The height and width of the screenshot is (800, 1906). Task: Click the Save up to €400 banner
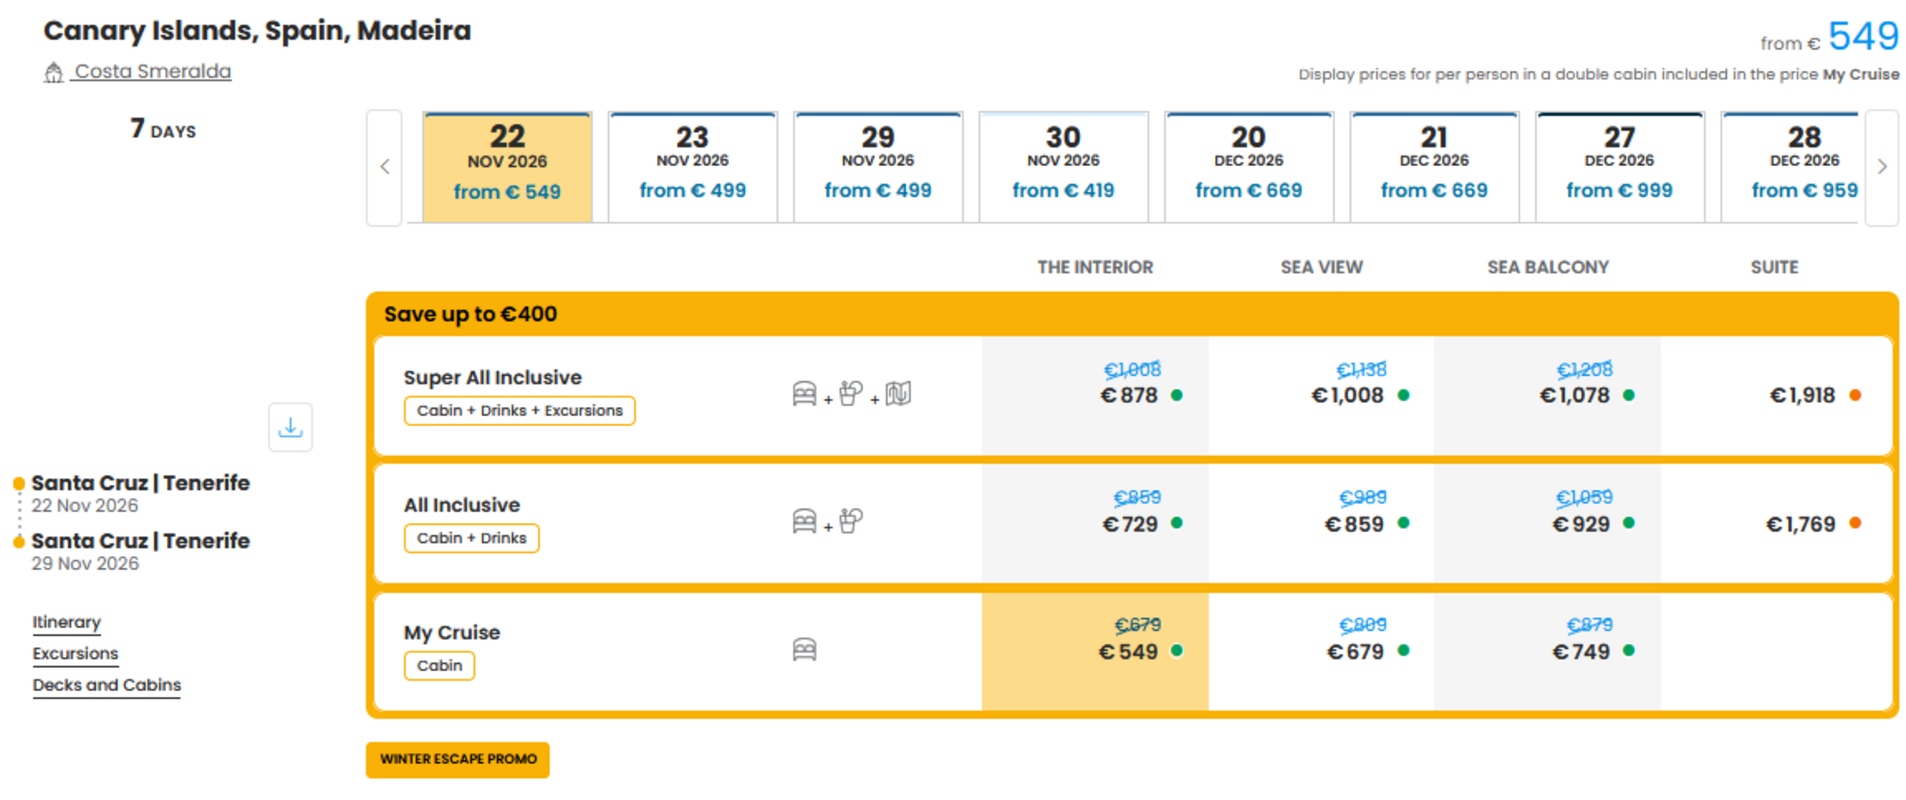(x=1132, y=314)
